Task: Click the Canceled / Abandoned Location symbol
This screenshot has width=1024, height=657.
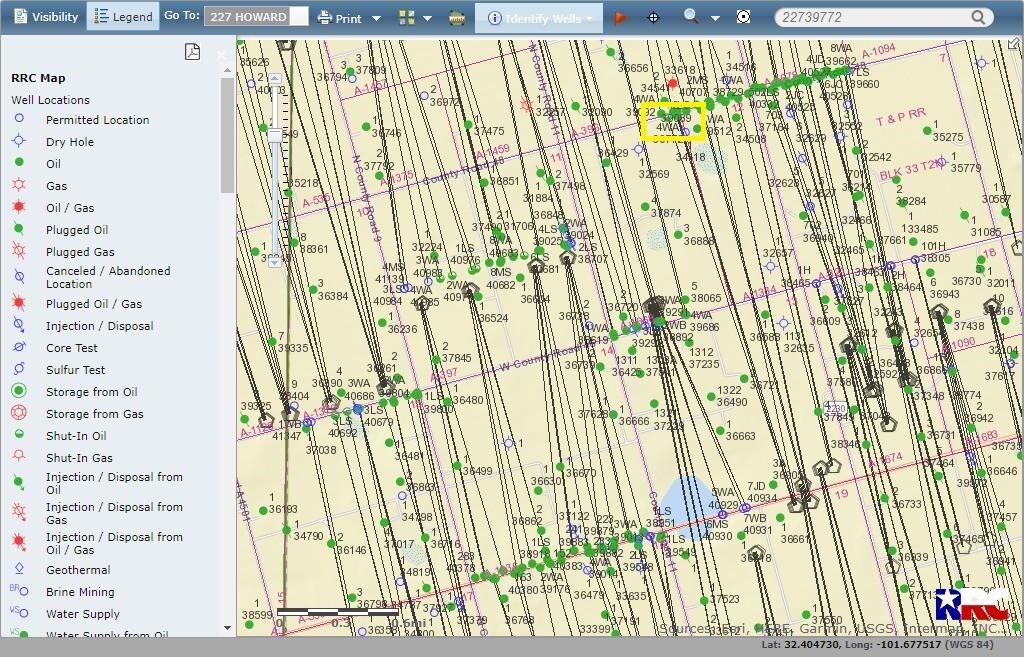Action: tap(19, 277)
